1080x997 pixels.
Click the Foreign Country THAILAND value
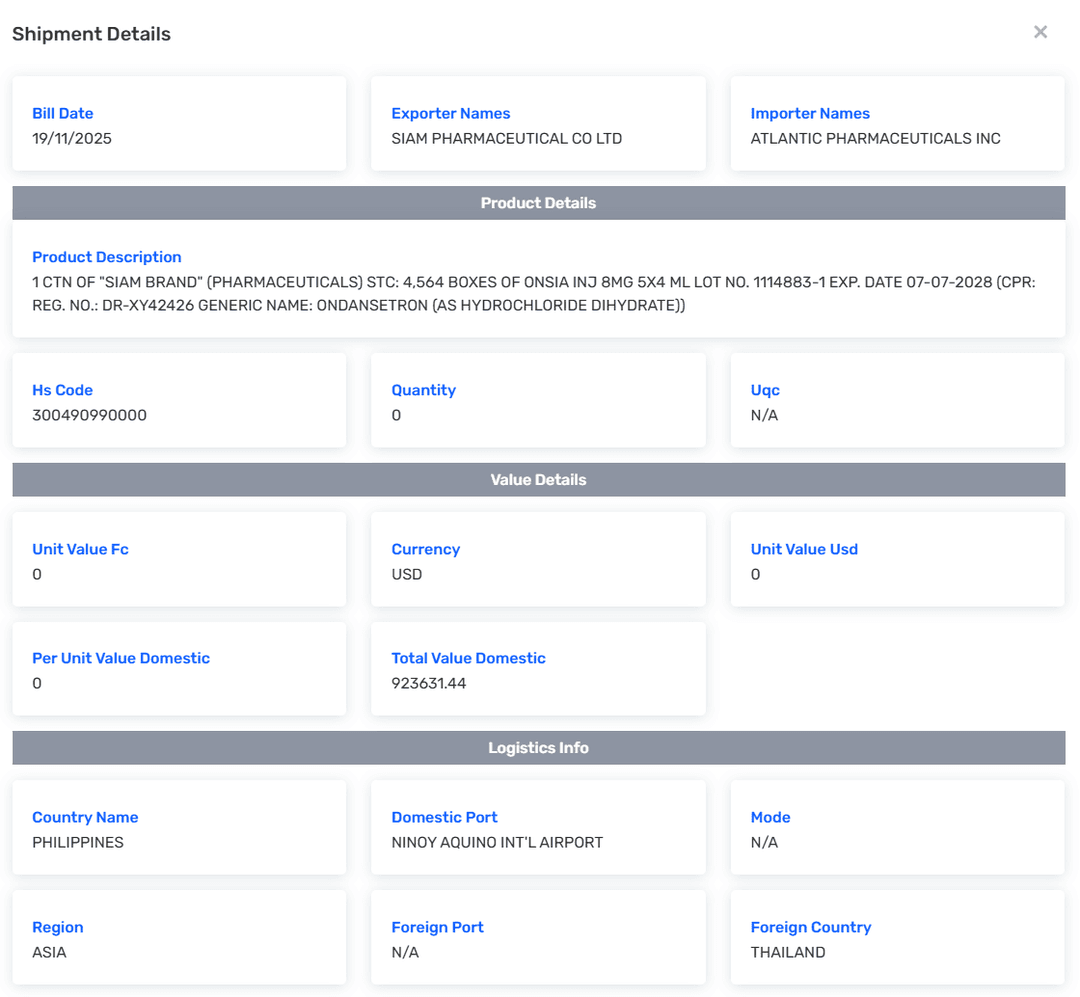pos(788,953)
